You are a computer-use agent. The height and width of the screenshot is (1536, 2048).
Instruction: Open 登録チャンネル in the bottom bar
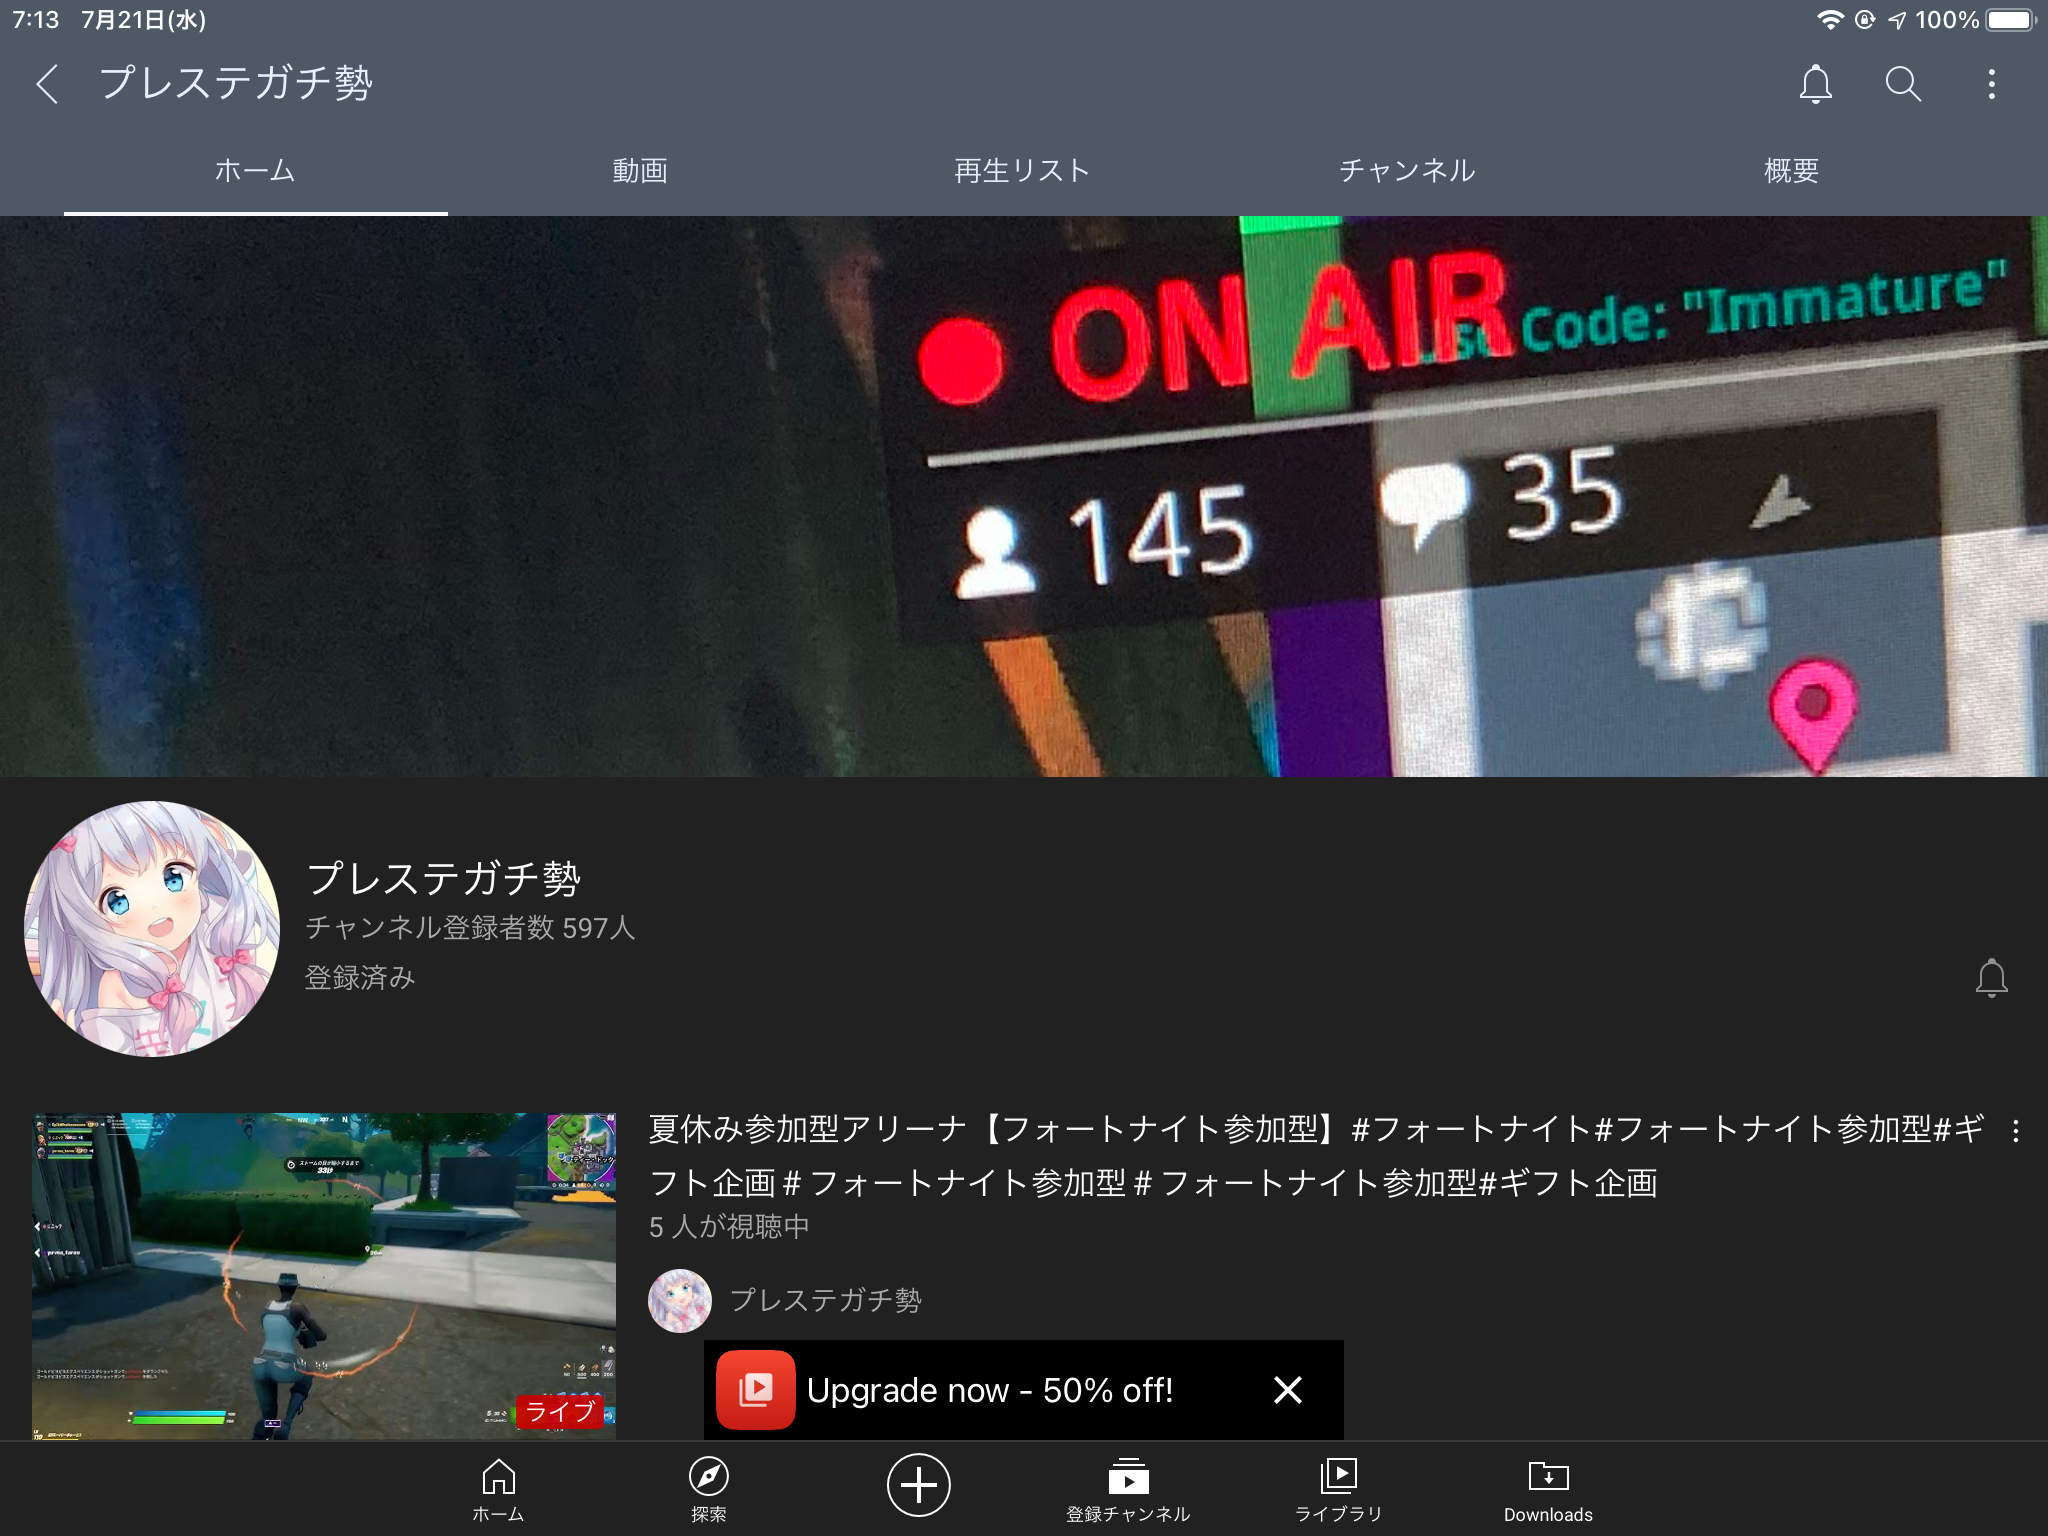[x=1128, y=1489]
